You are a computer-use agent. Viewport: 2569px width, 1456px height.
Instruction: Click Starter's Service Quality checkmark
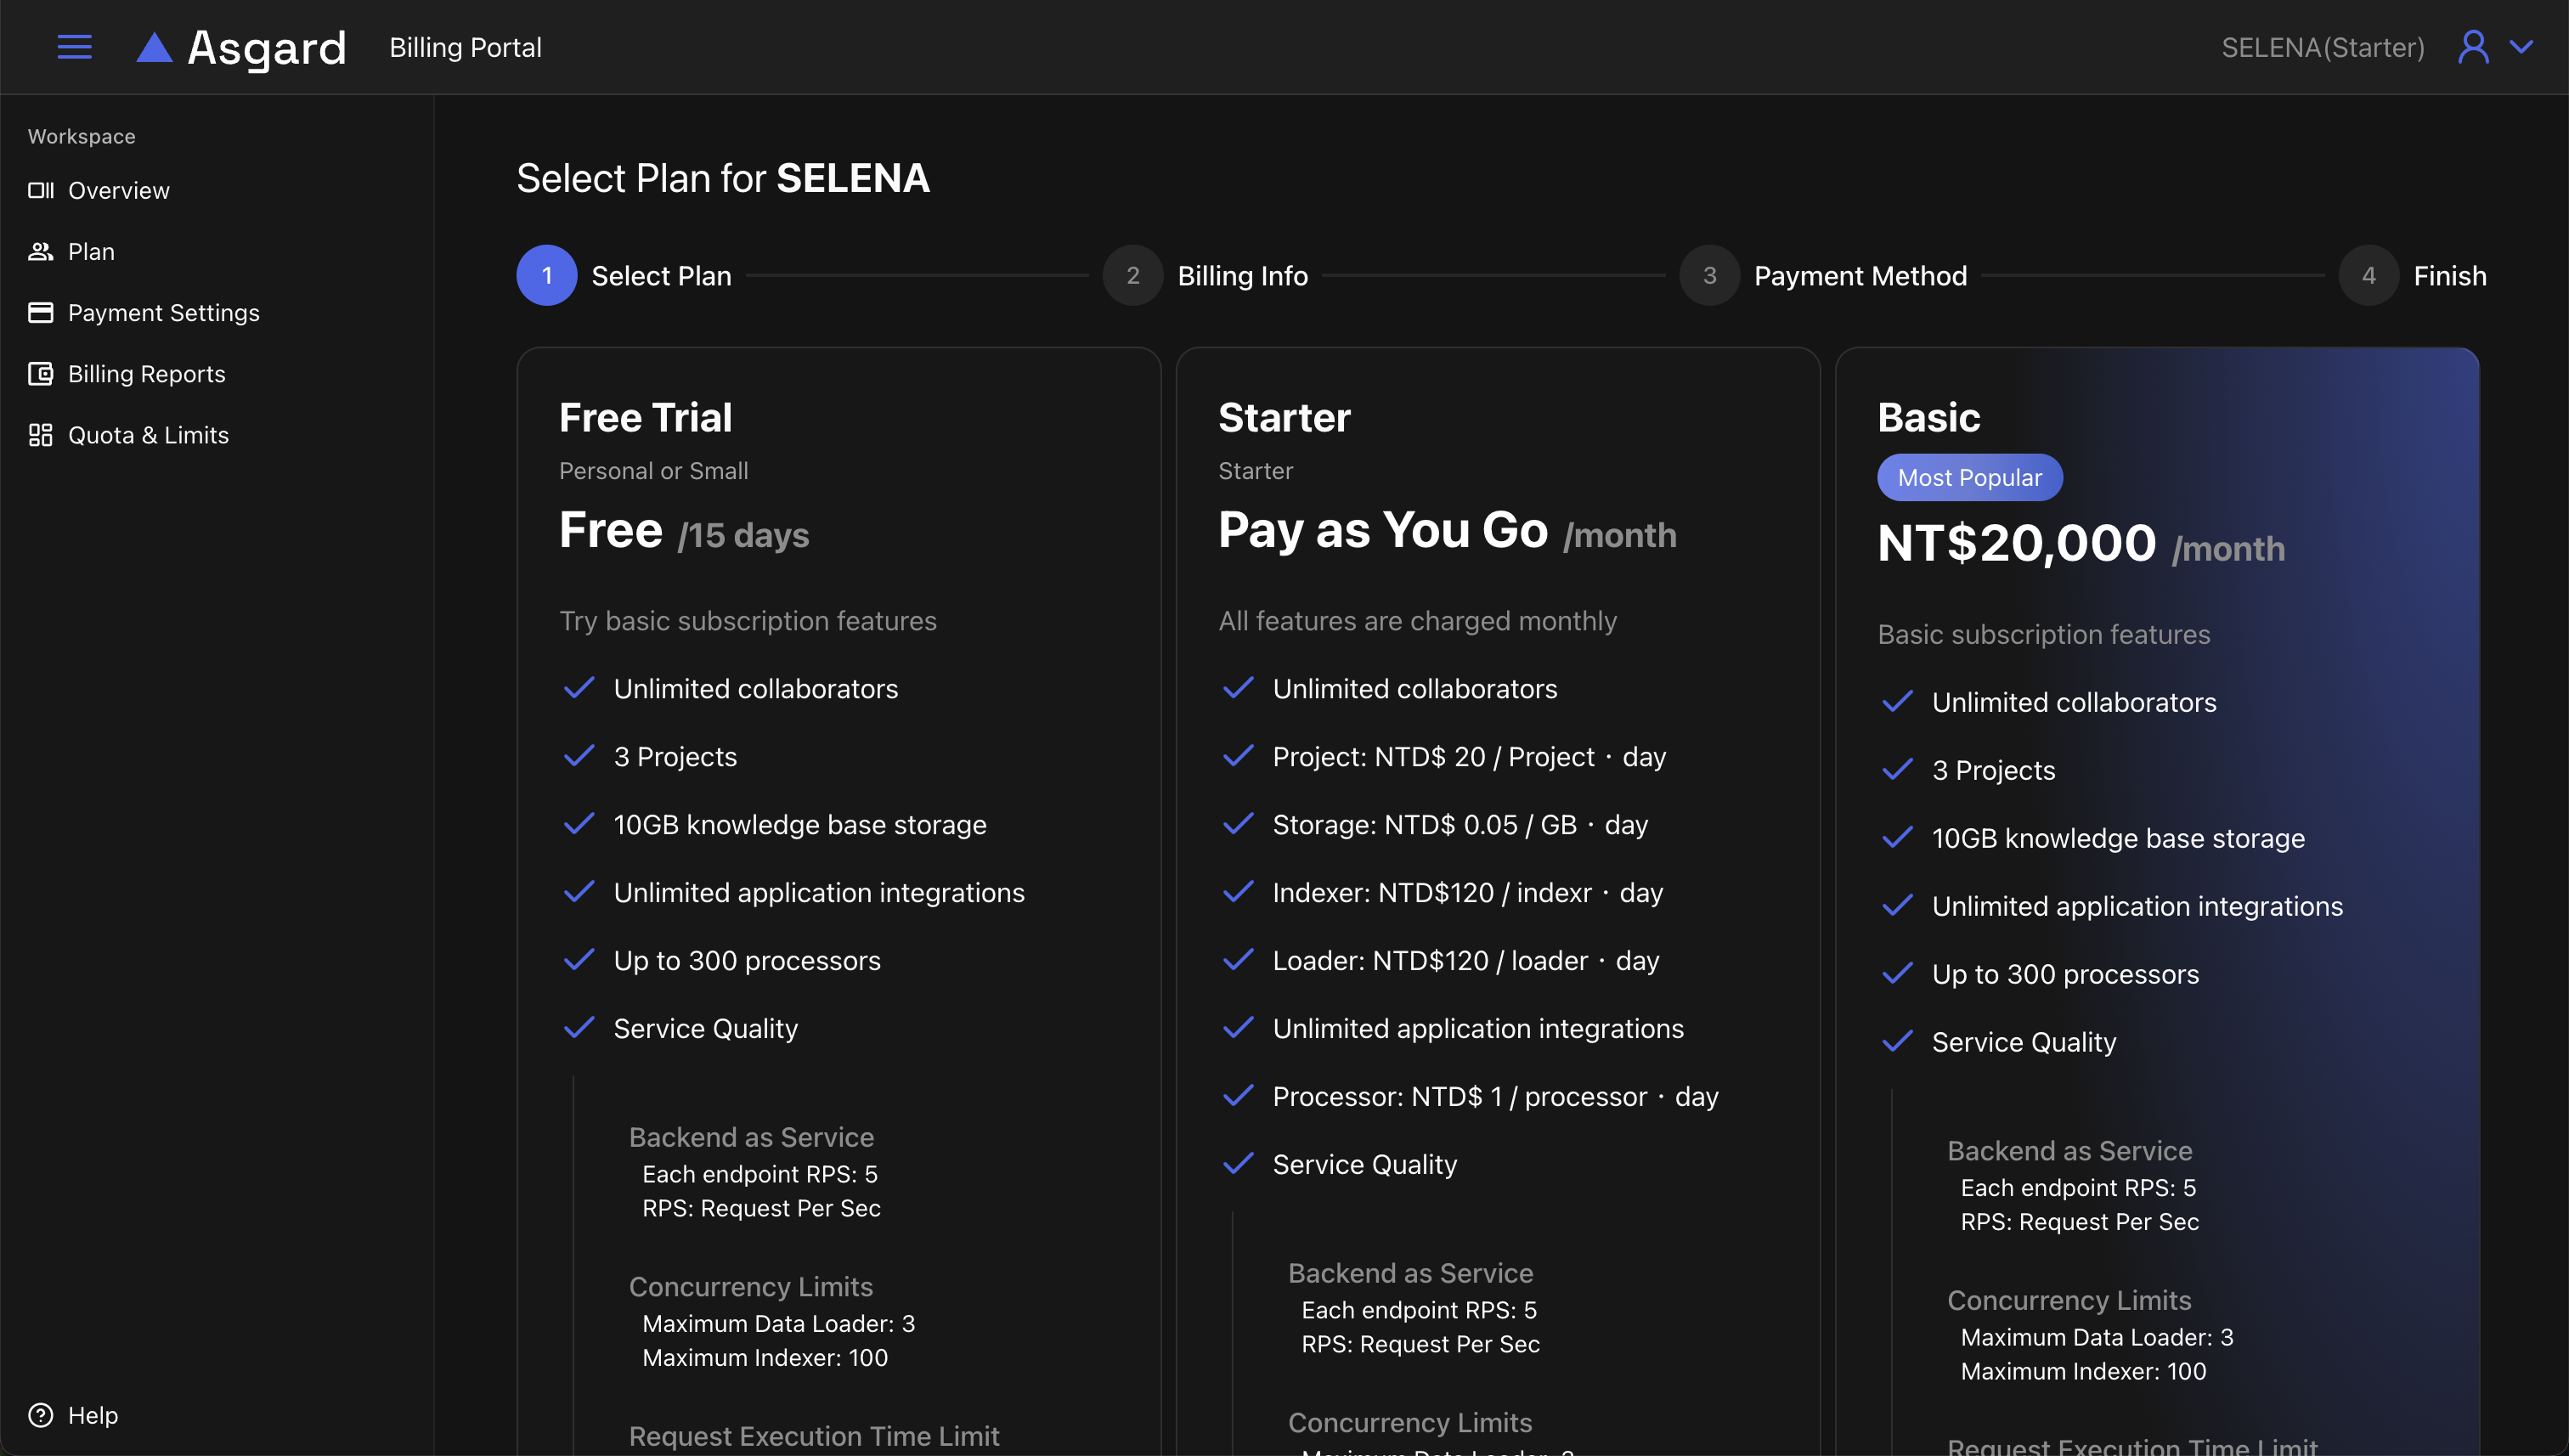coord(1238,1164)
